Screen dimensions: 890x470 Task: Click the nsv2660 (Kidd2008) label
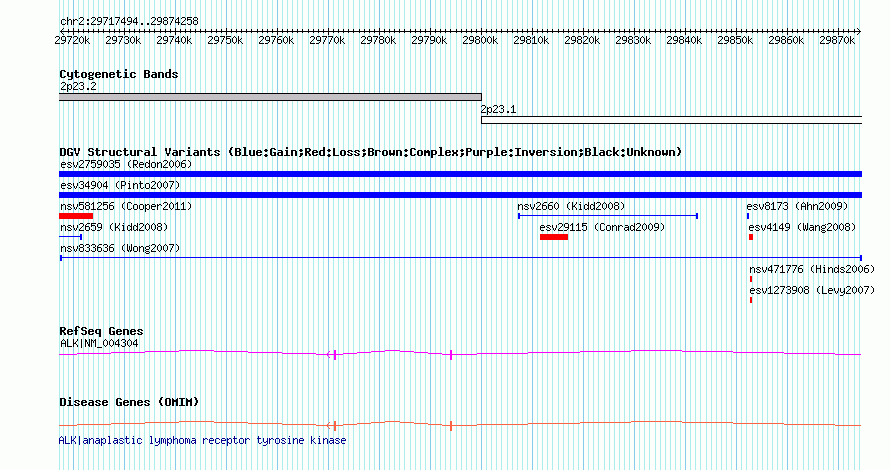(x=571, y=206)
